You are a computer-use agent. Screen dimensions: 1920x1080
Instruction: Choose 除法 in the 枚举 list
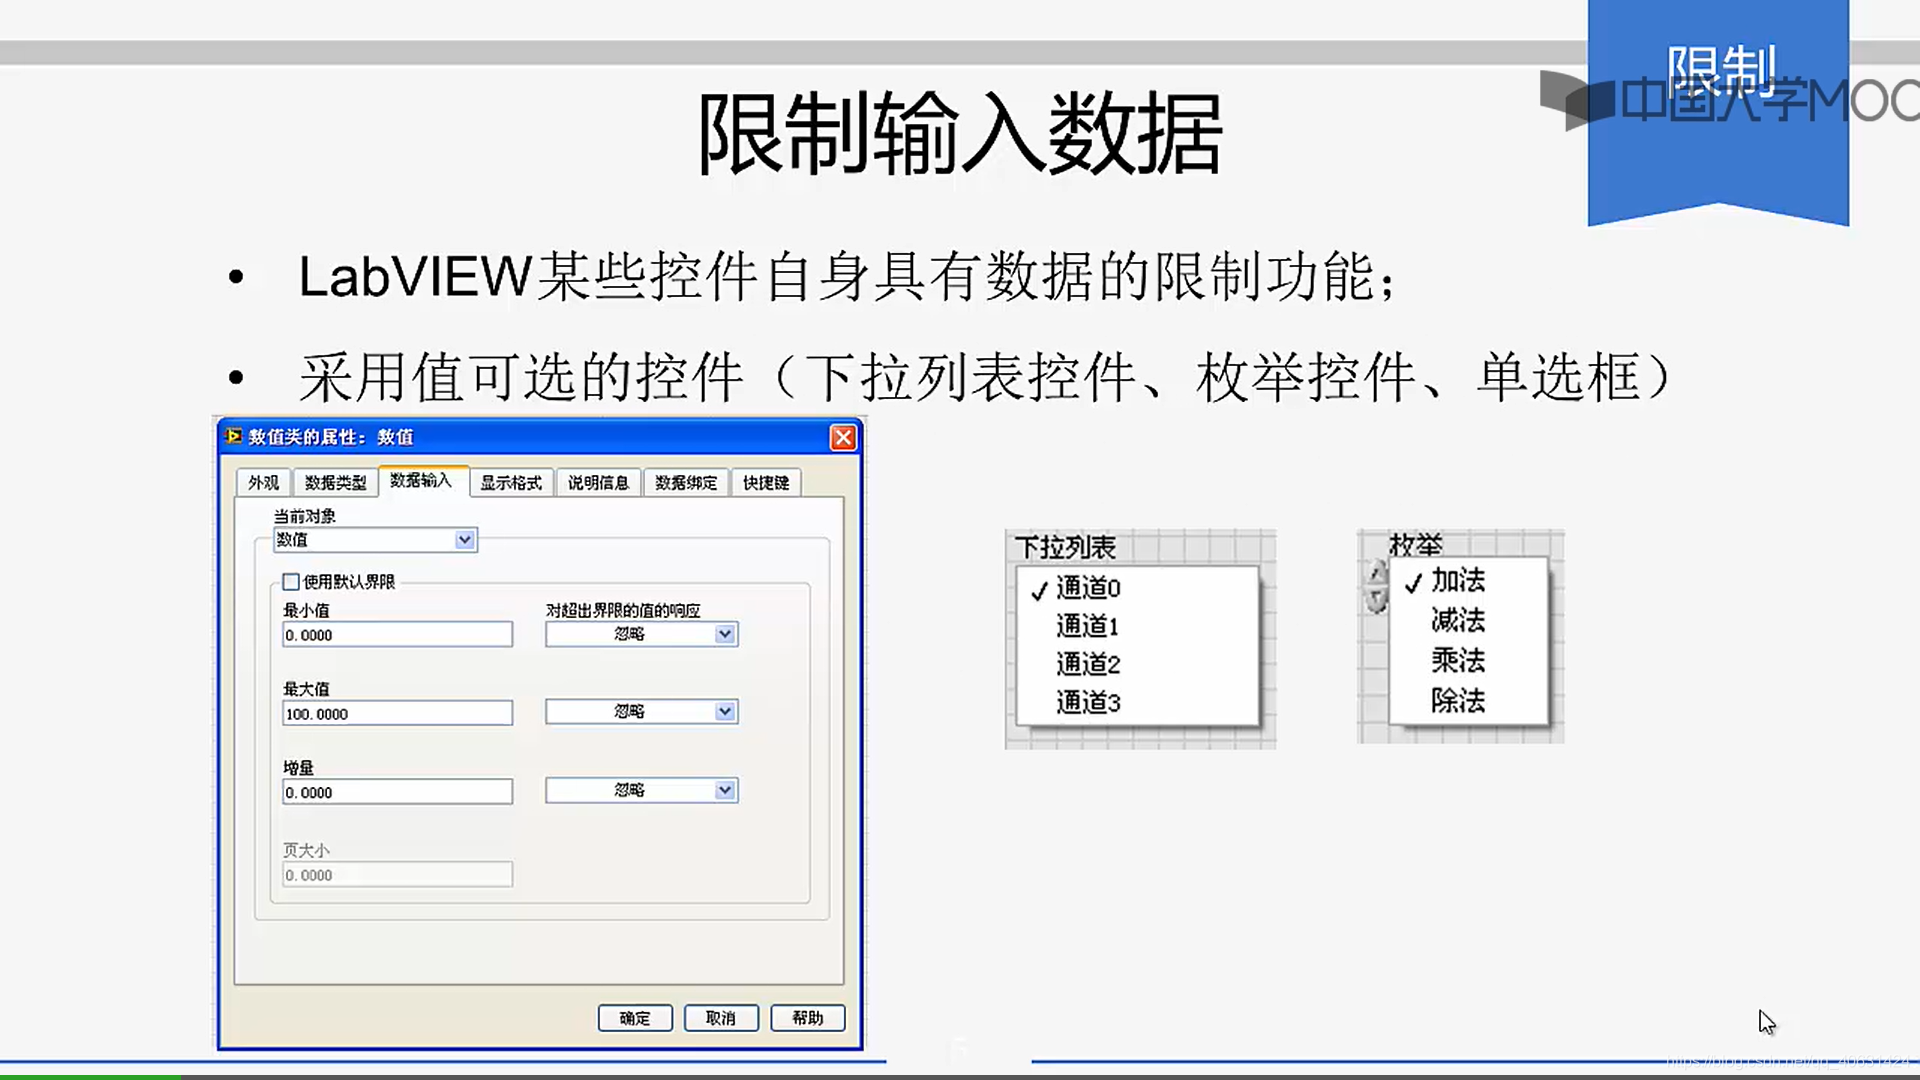(1468, 700)
